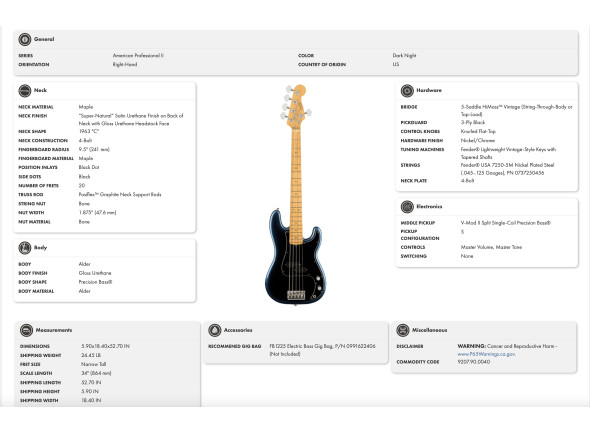Click the Electronics section icon
590x434 pixels.
click(407, 207)
